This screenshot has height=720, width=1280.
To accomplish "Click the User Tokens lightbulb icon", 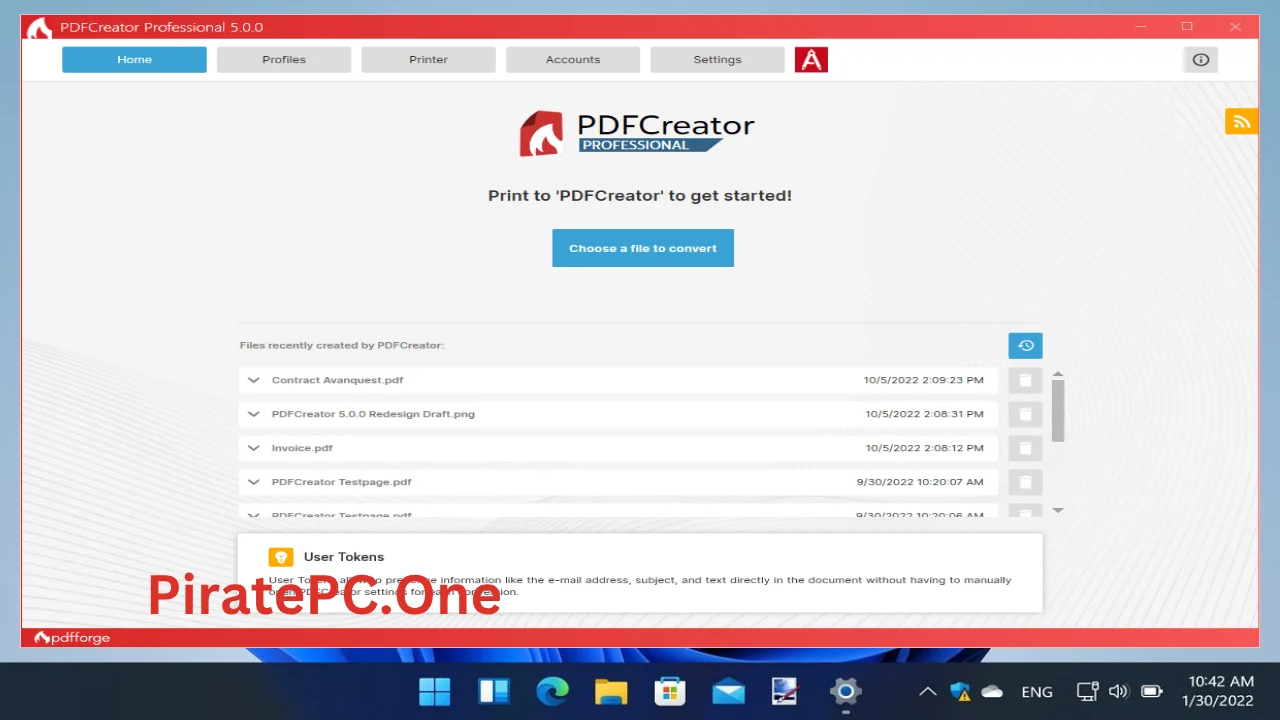I will coord(281,557).
